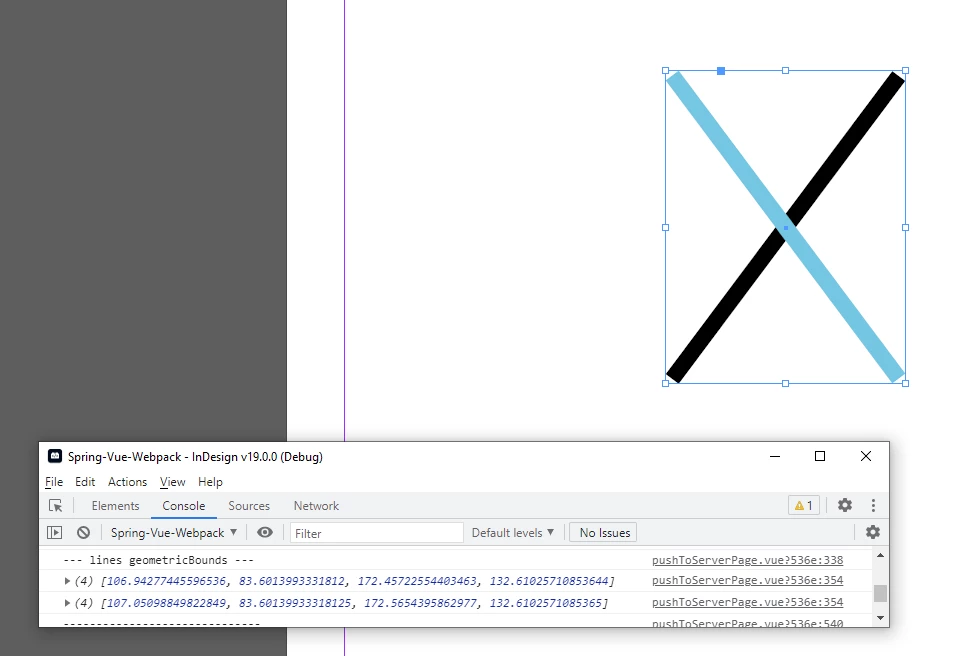The height and width of the screenshot is (656, 972).
Task: Click the '--- lines geometricBounds ---' log text
Action: (158, 560)
